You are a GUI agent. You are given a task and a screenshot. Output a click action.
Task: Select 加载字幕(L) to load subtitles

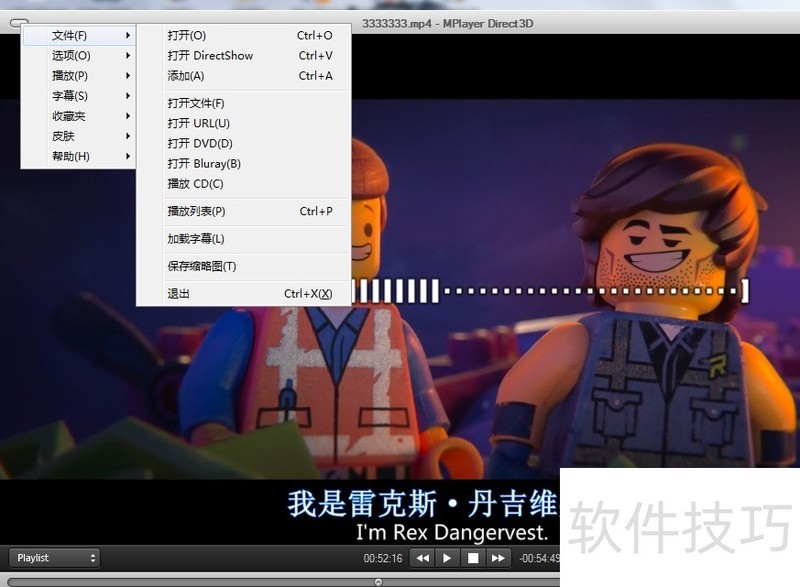[244, 239]
